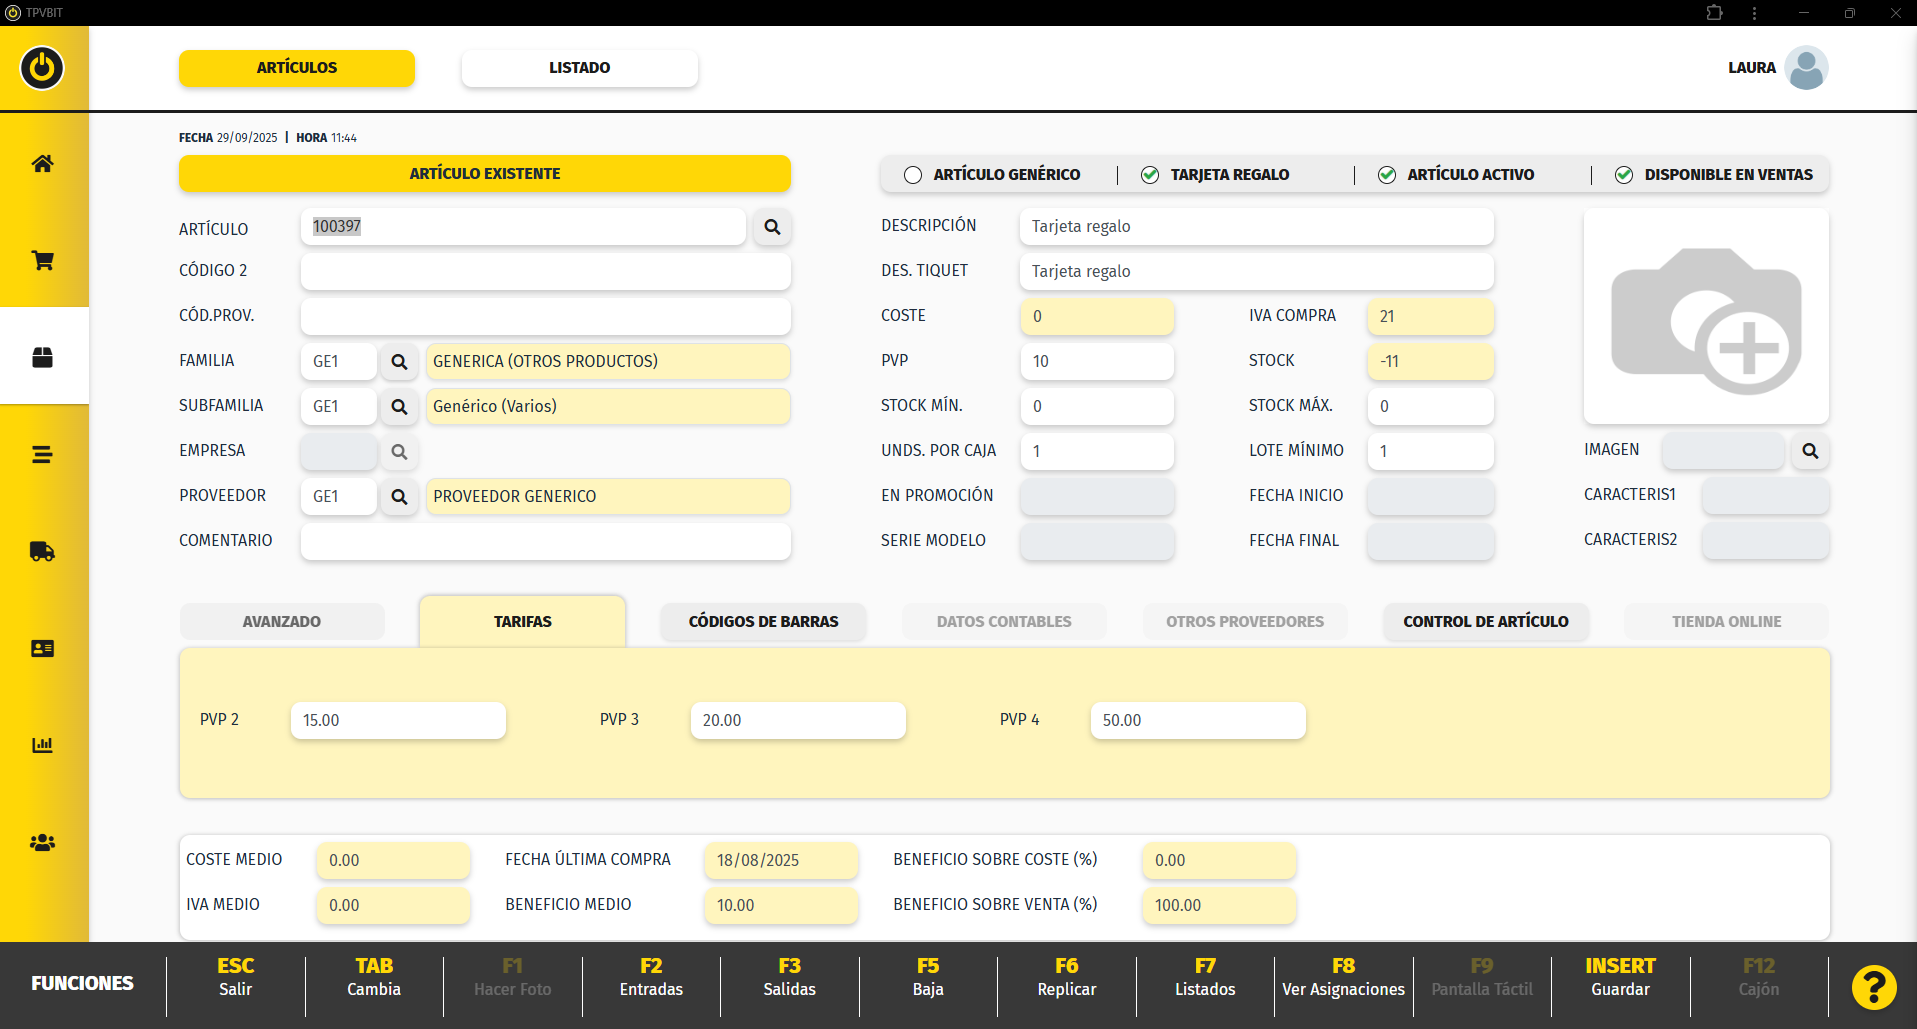Open the users group sidebar icon
The width and height of the screenshot is (1917, 1029).
point(42,843)
